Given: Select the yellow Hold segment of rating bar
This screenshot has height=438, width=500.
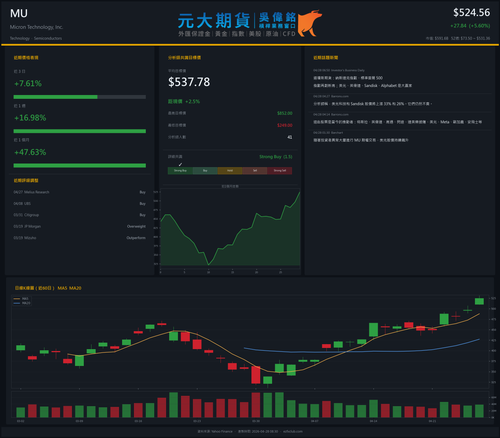Looking at the screenshot, I should point(230,171).
